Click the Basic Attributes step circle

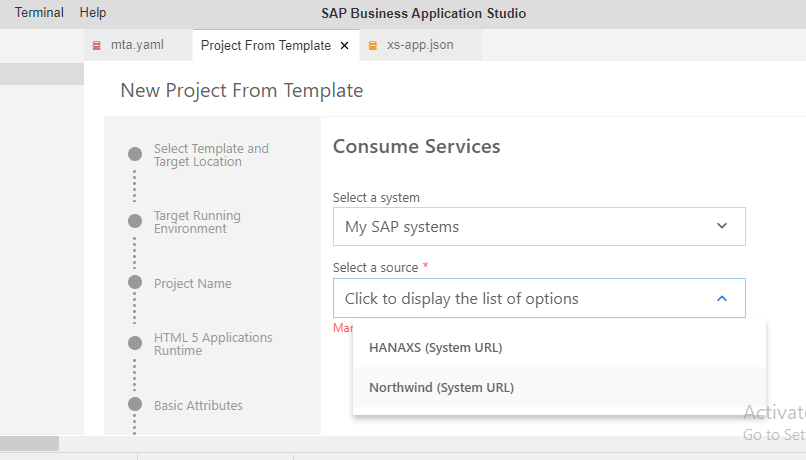tap(135, 404)
